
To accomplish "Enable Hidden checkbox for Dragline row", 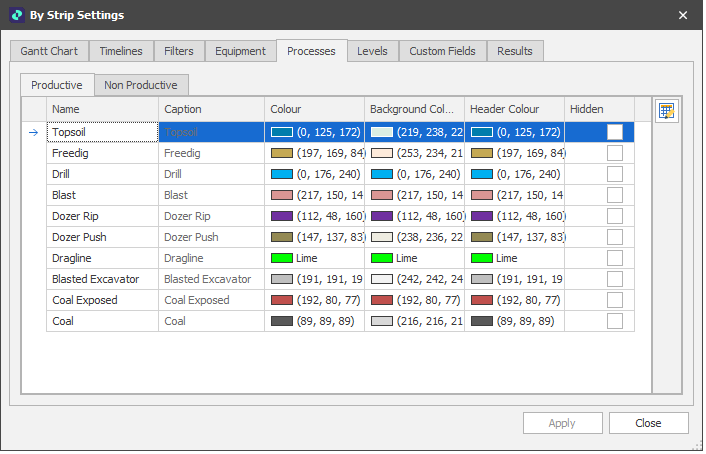I will tap(614, 258).
